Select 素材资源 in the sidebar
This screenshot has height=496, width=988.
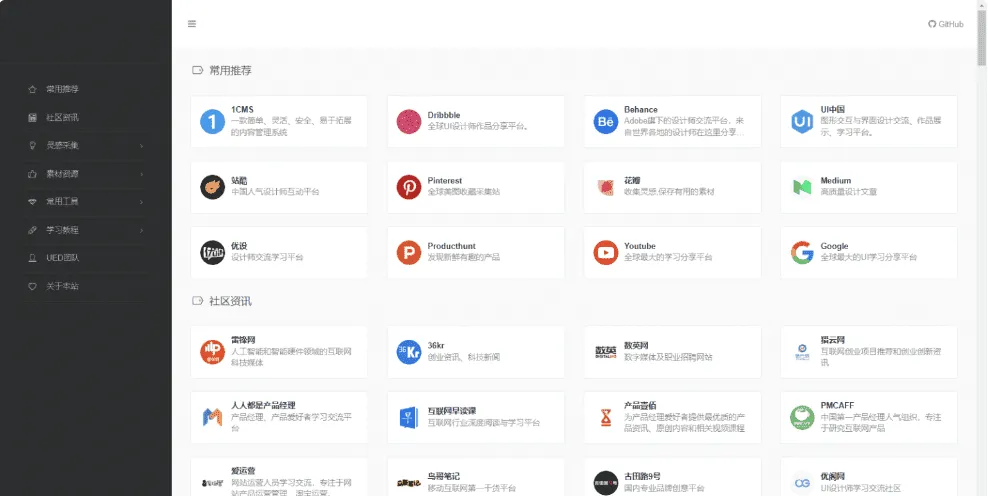pos(62,174)
